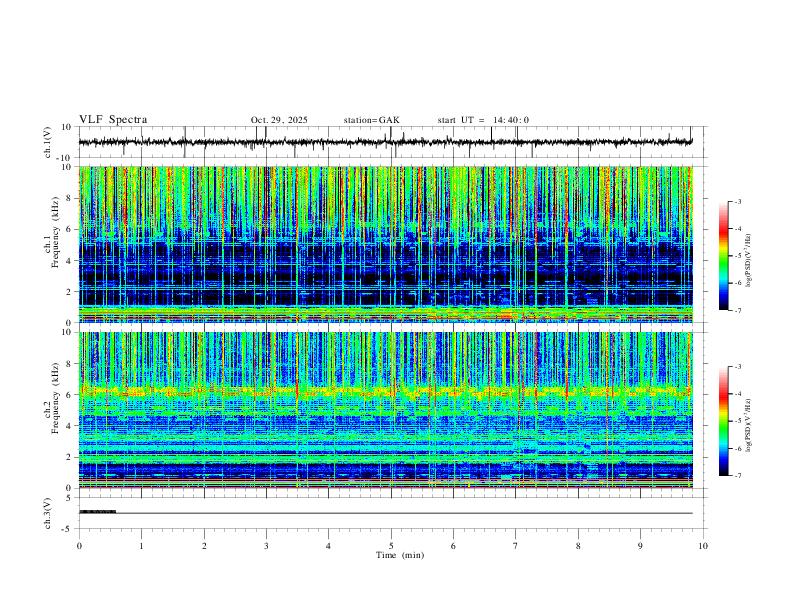Click the ch.1 color bar log(PSD) label
This screenshot has height=612, width=792.
(x=749, y=260)
